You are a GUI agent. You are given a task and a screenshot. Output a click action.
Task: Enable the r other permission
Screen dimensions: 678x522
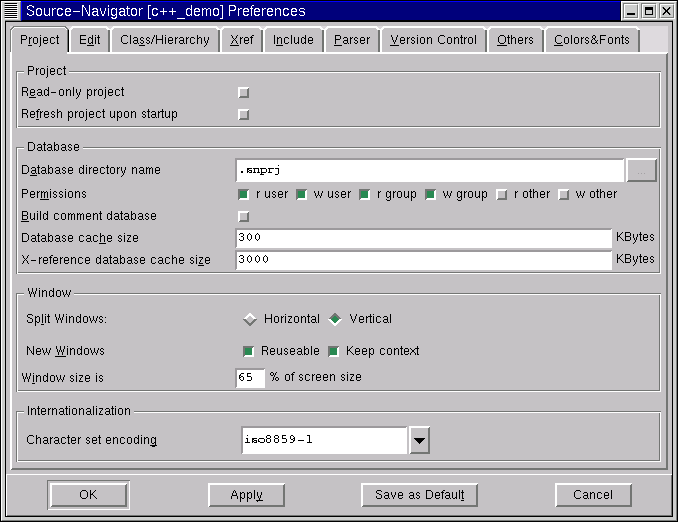point(502,195)
